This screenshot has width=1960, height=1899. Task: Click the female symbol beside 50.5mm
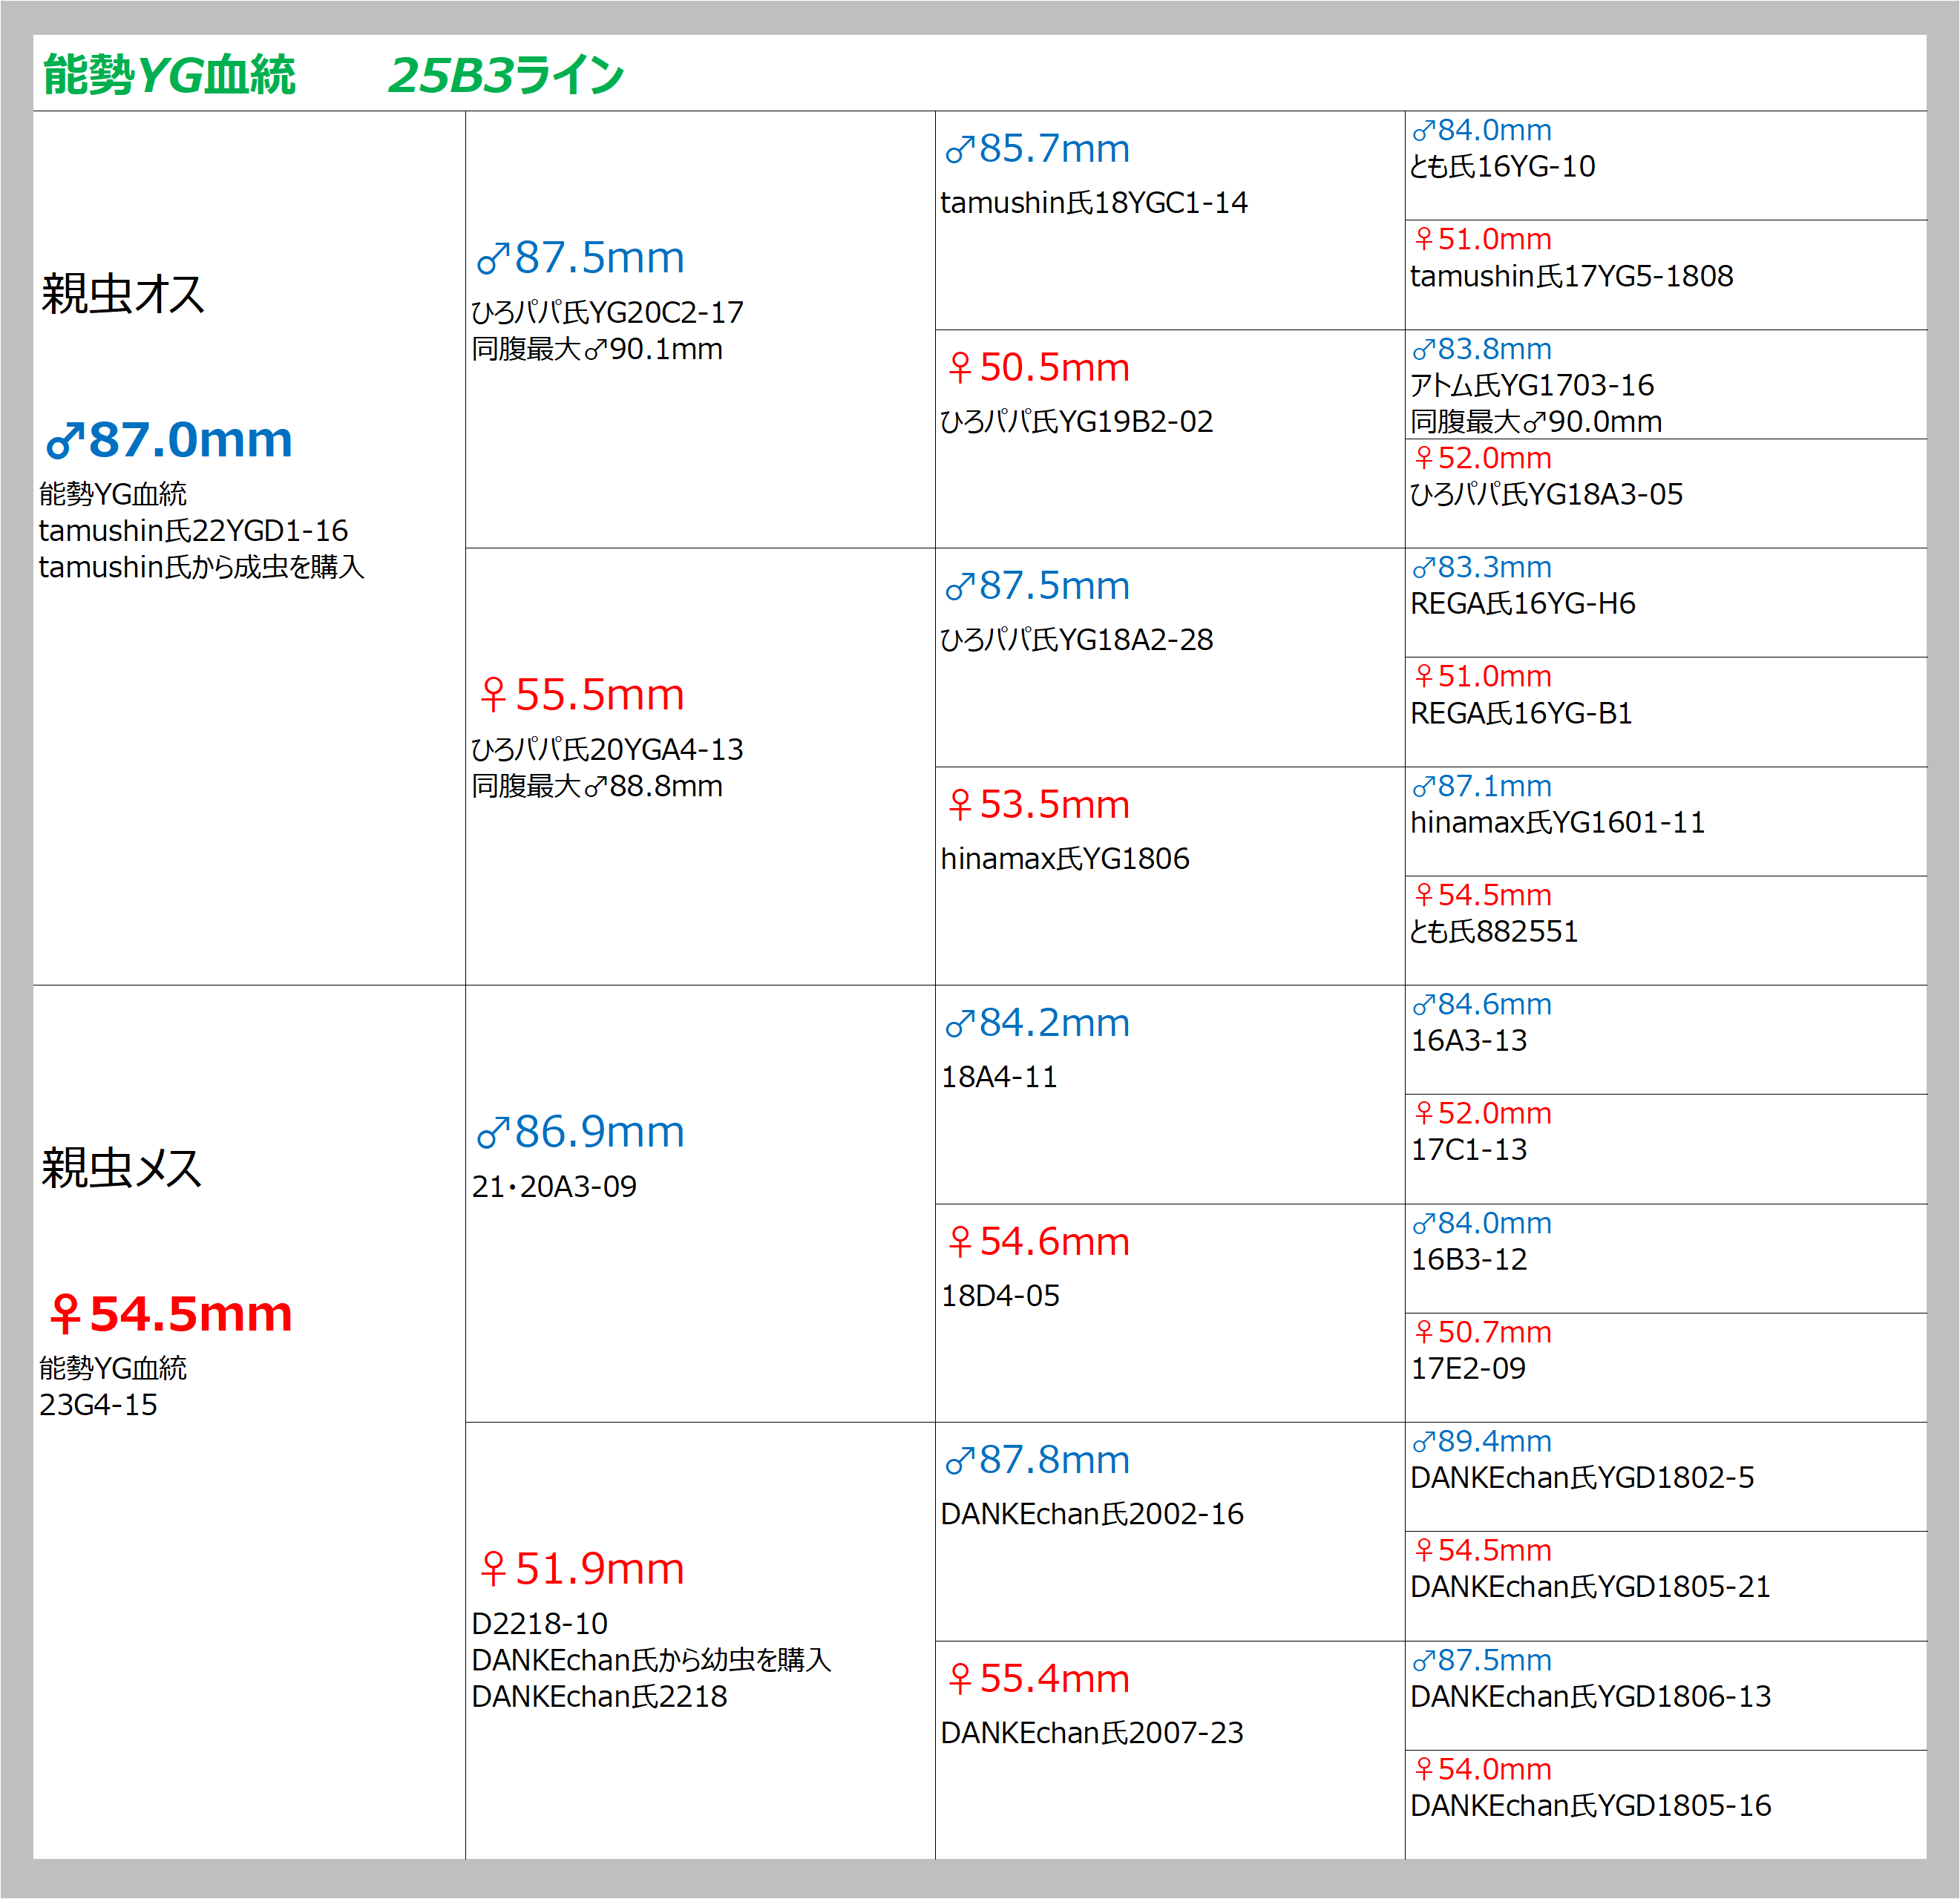click(x=960, y=368)
